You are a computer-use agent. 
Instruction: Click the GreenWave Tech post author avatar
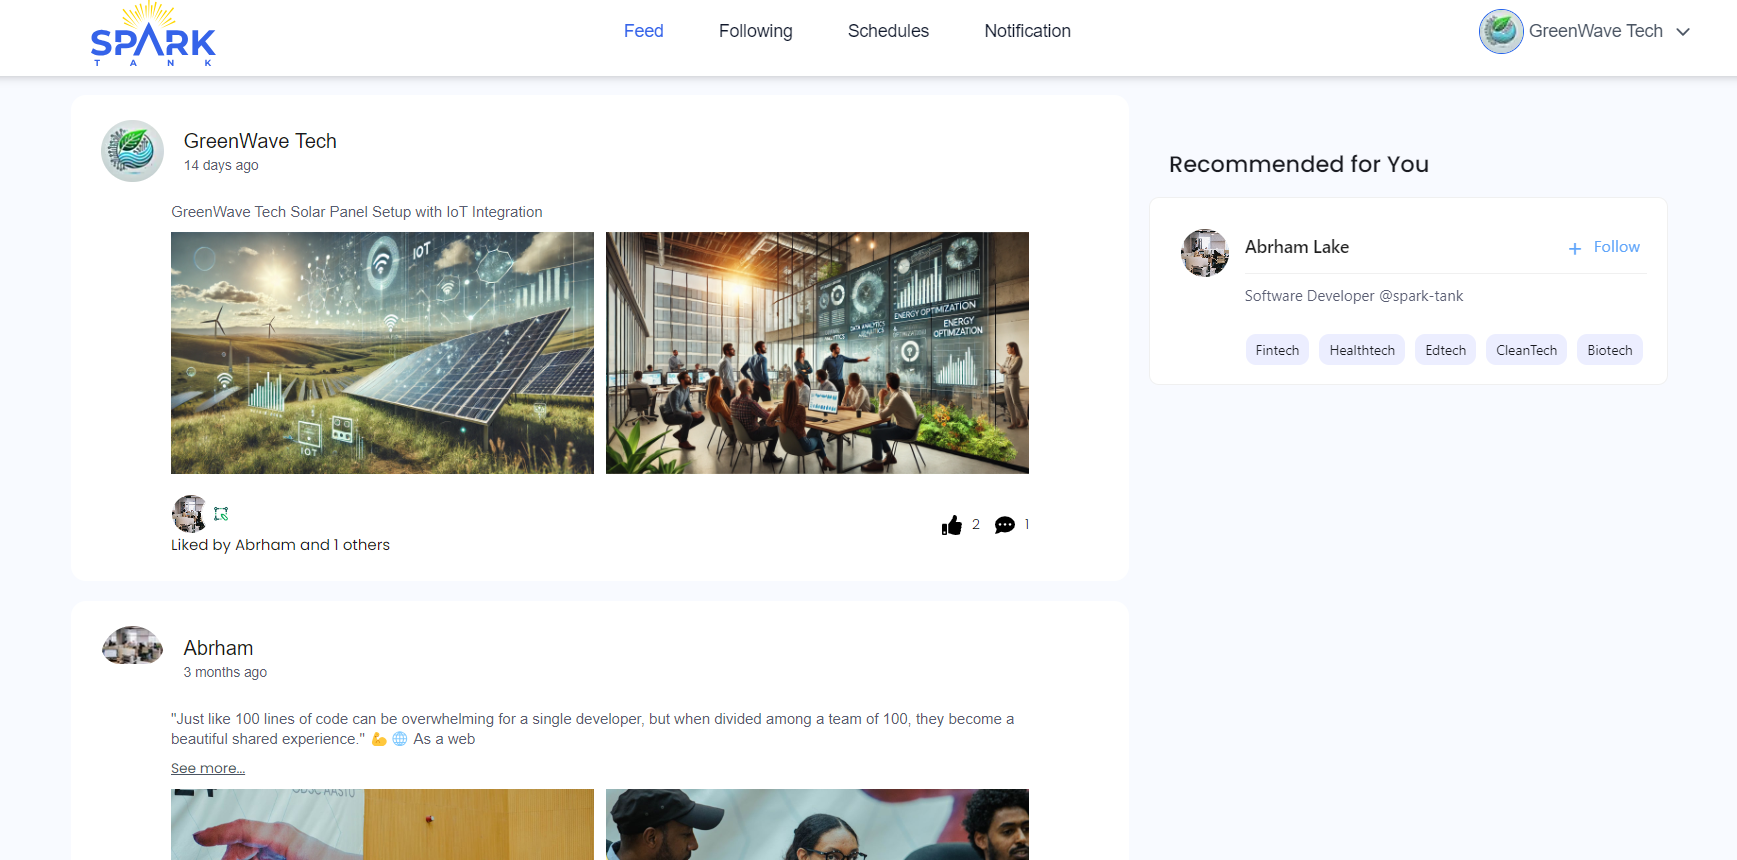132,151
